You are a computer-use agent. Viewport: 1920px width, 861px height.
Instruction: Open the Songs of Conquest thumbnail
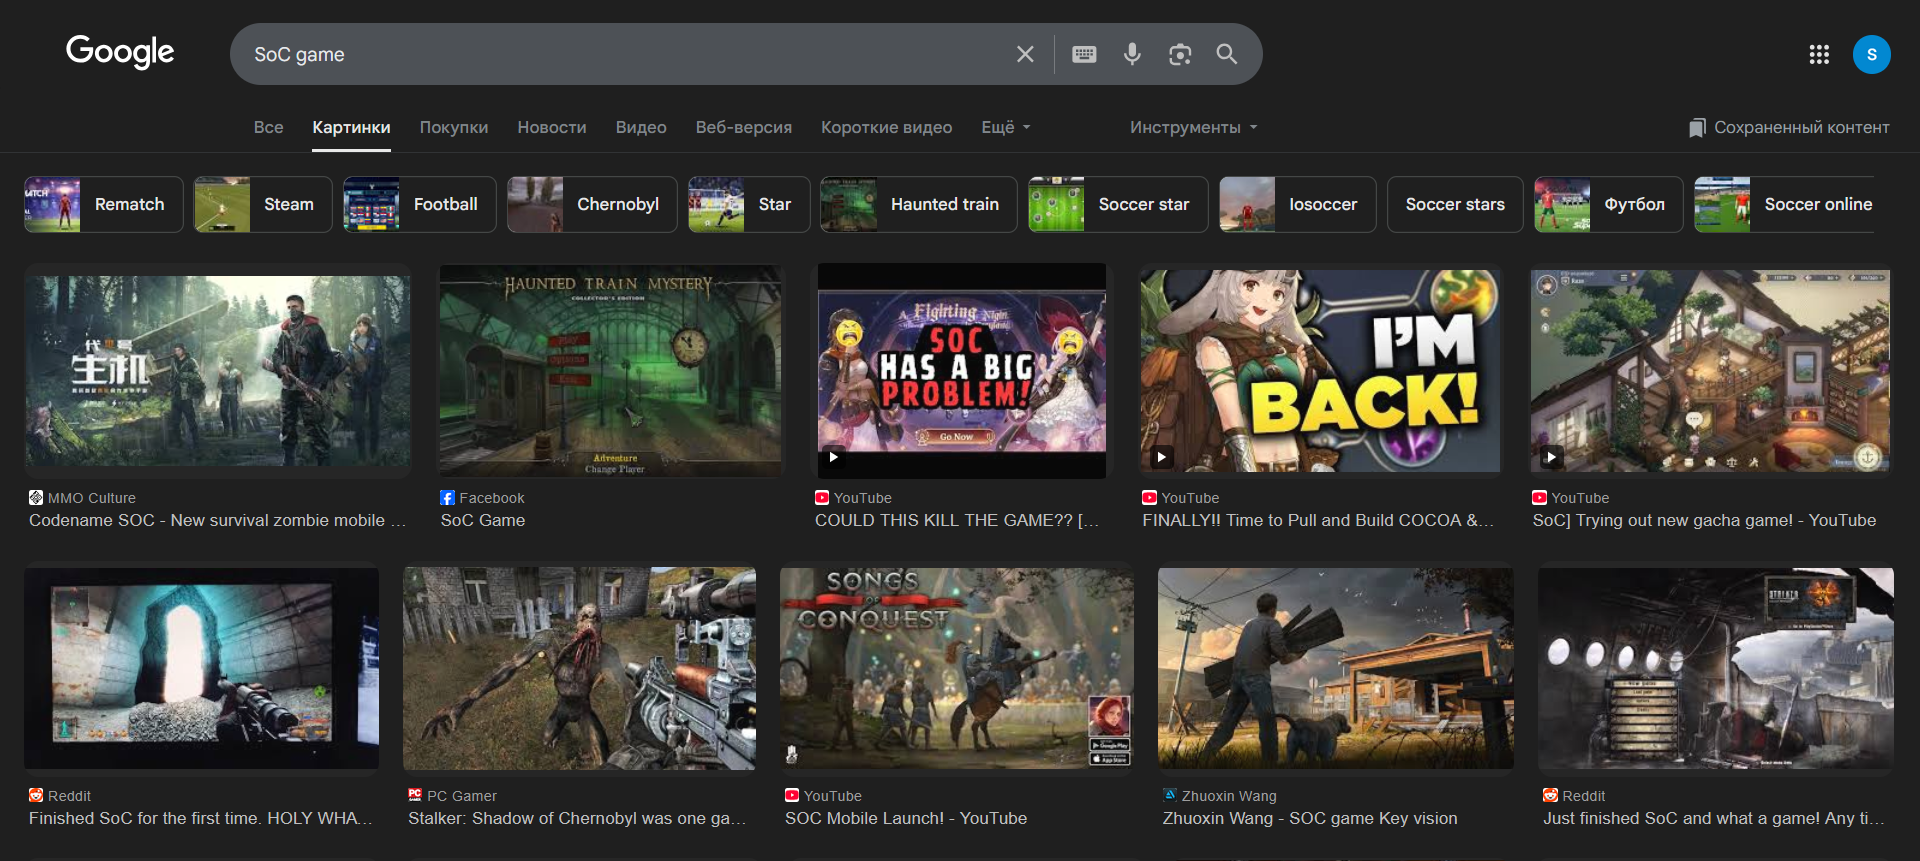(x=957, y=668)
